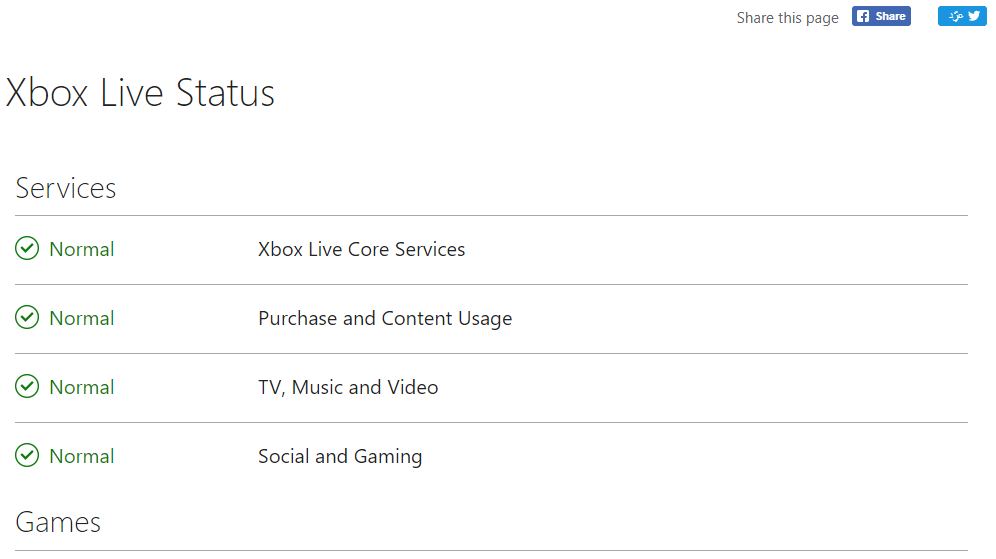Select the Normal status beside TV, Music and Video
This screenshot has width=996, height=559.
82,387
